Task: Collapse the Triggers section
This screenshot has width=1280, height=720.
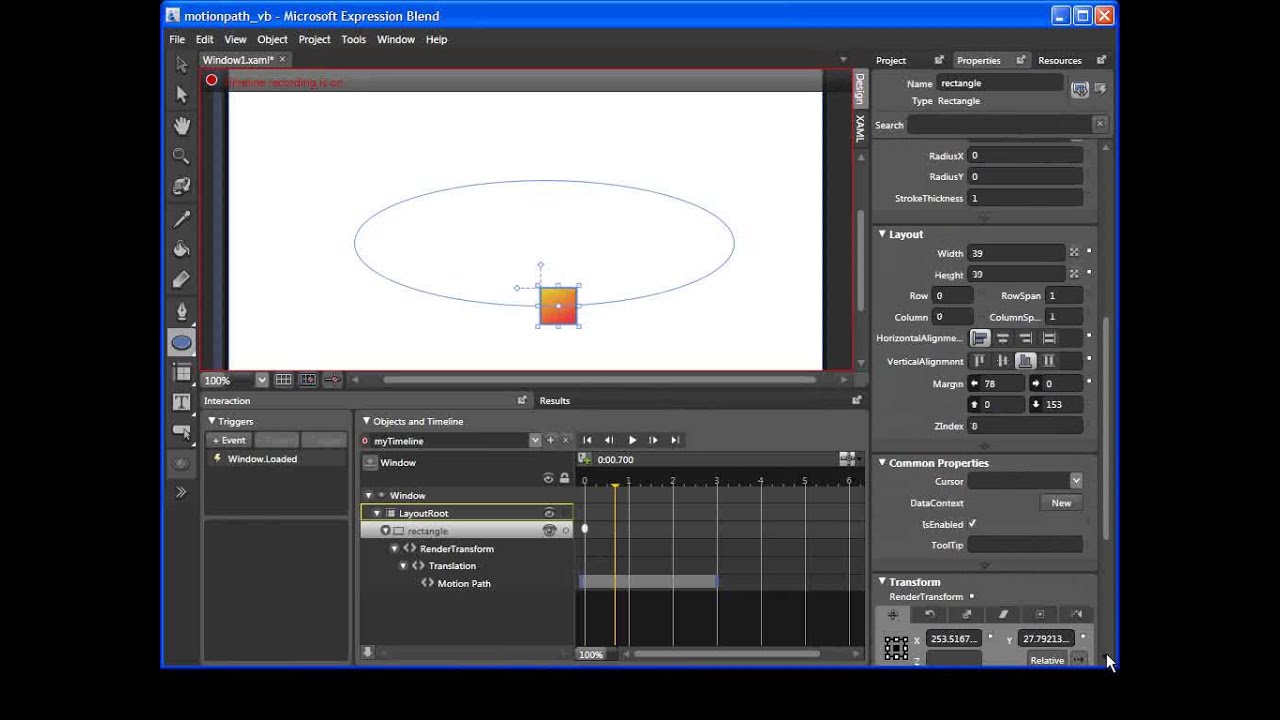Action: click(x=211, y=421)
